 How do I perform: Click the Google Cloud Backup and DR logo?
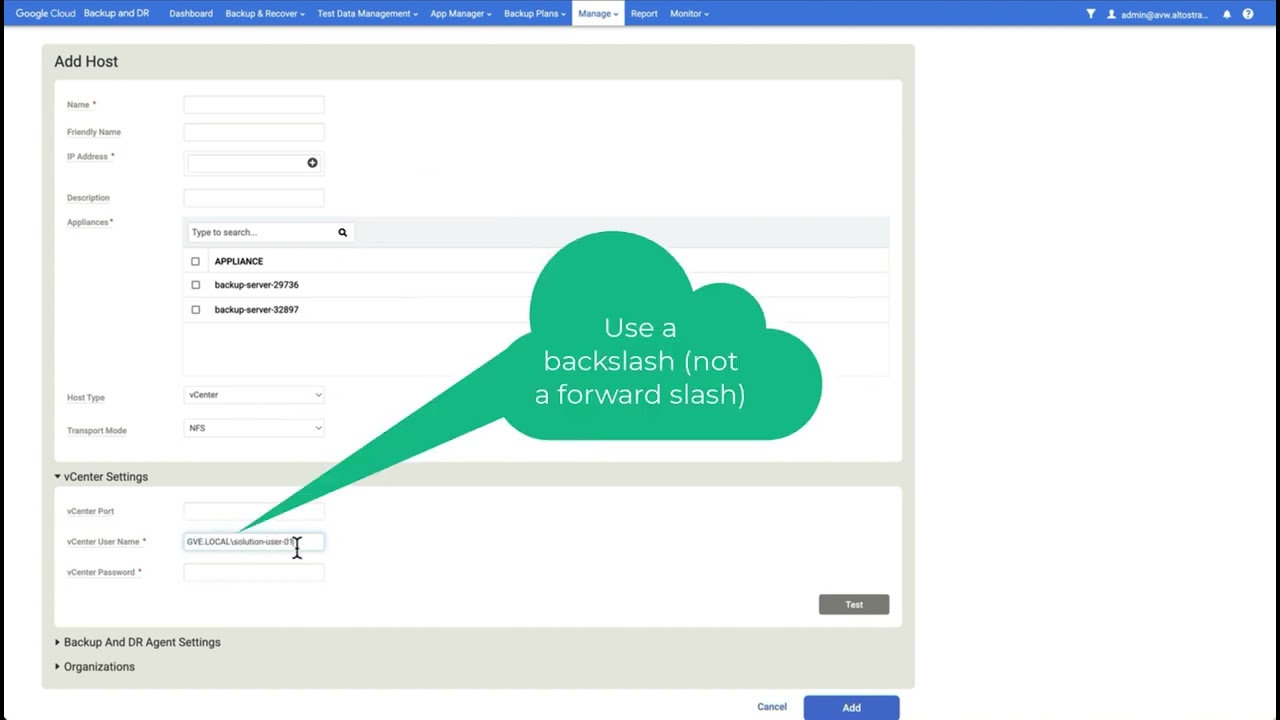(82, 14)
